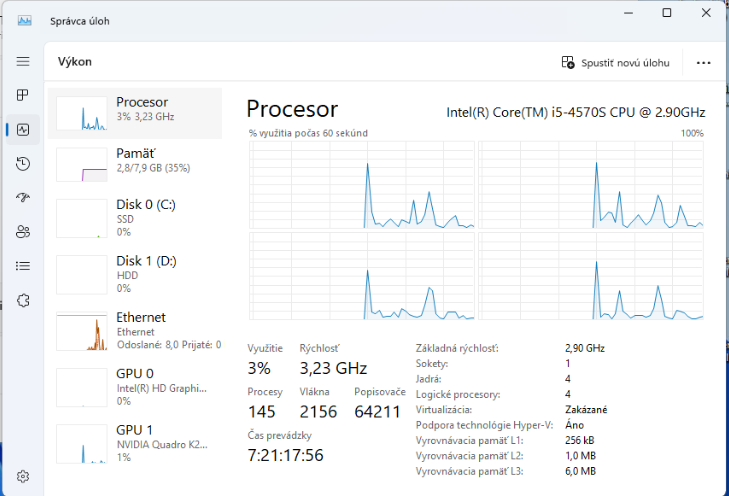This screenshot has width=729, height=496.
Task: Click the '3,23 GHz' speed value below Rýchlosť
Action: click(333, 368)
